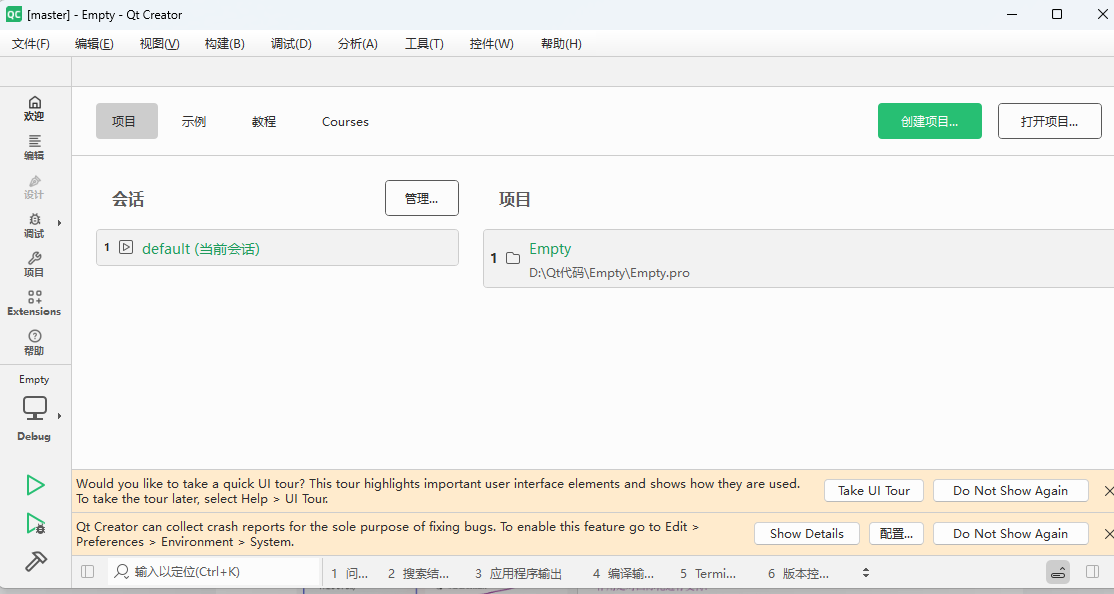Open the 帮助(H) menu

561,44
